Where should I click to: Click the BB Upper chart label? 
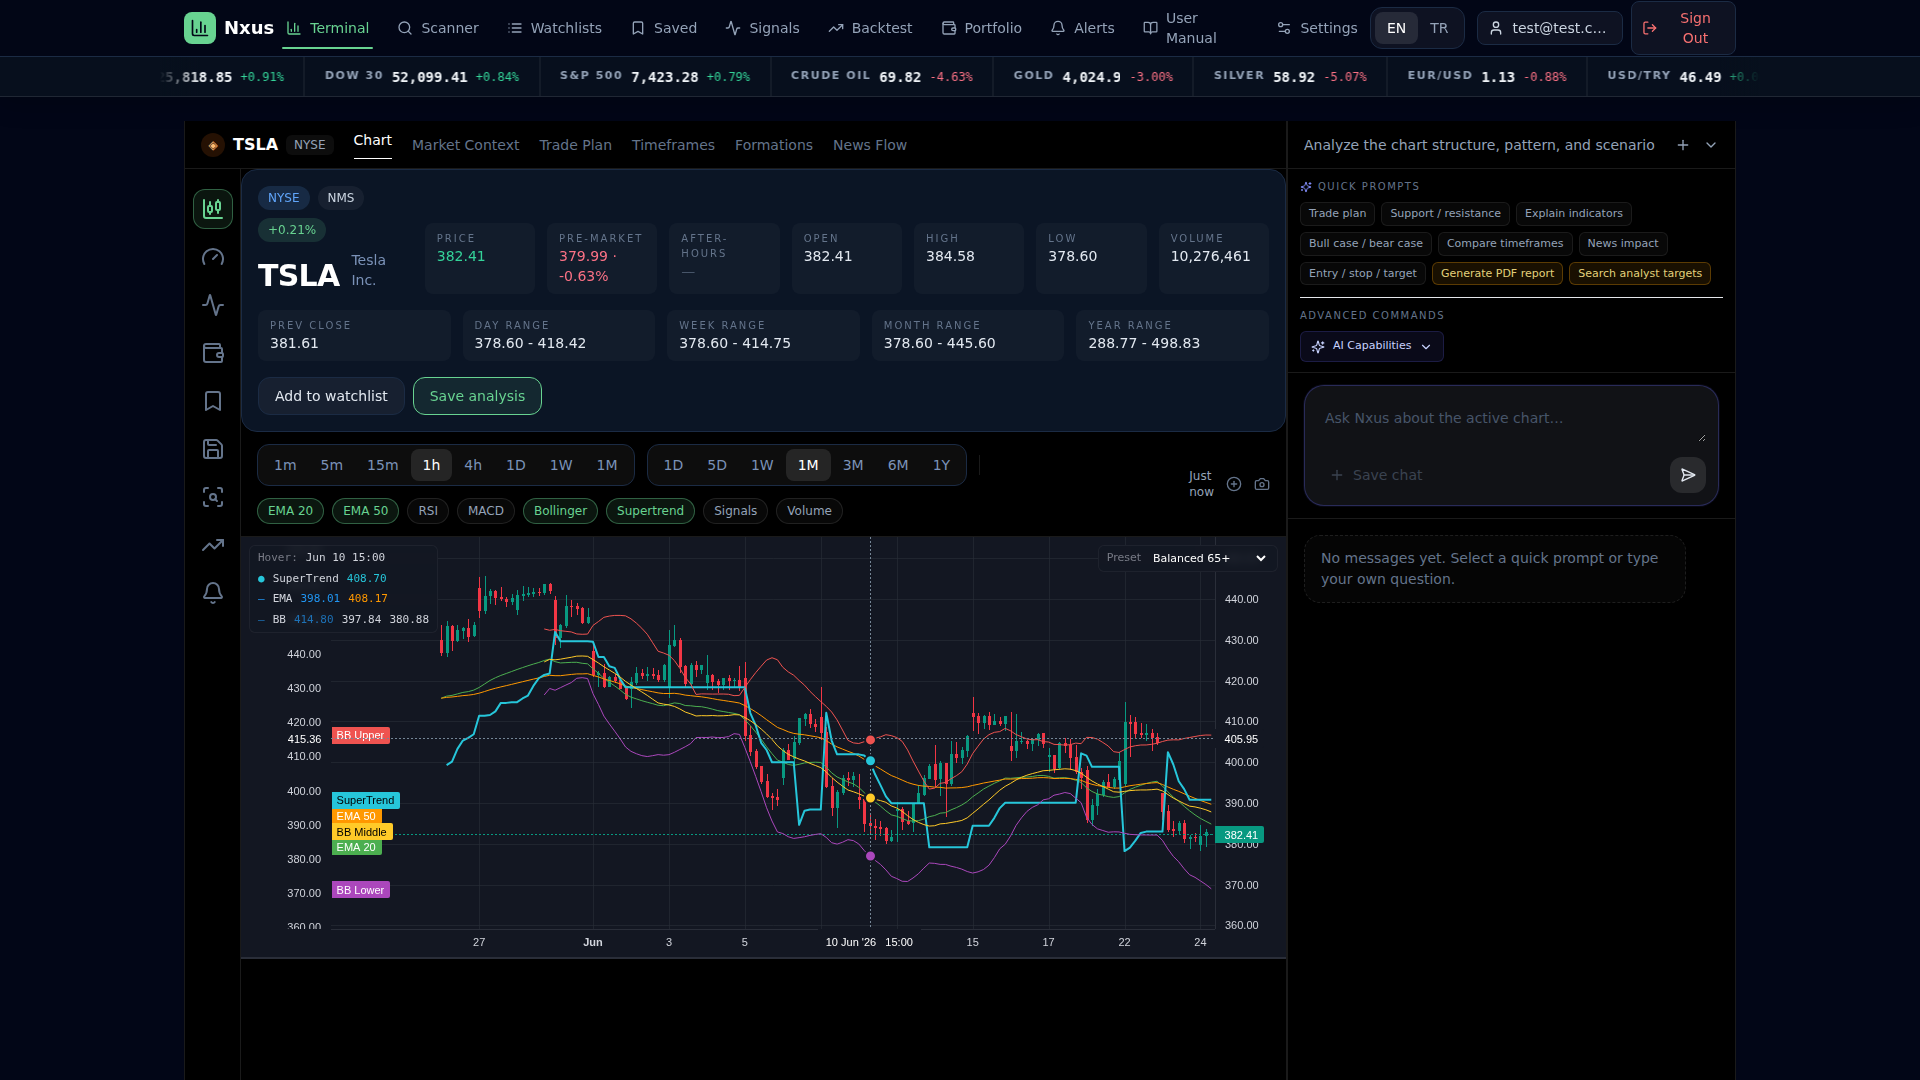pyautogui.click(x=360, y=735)
